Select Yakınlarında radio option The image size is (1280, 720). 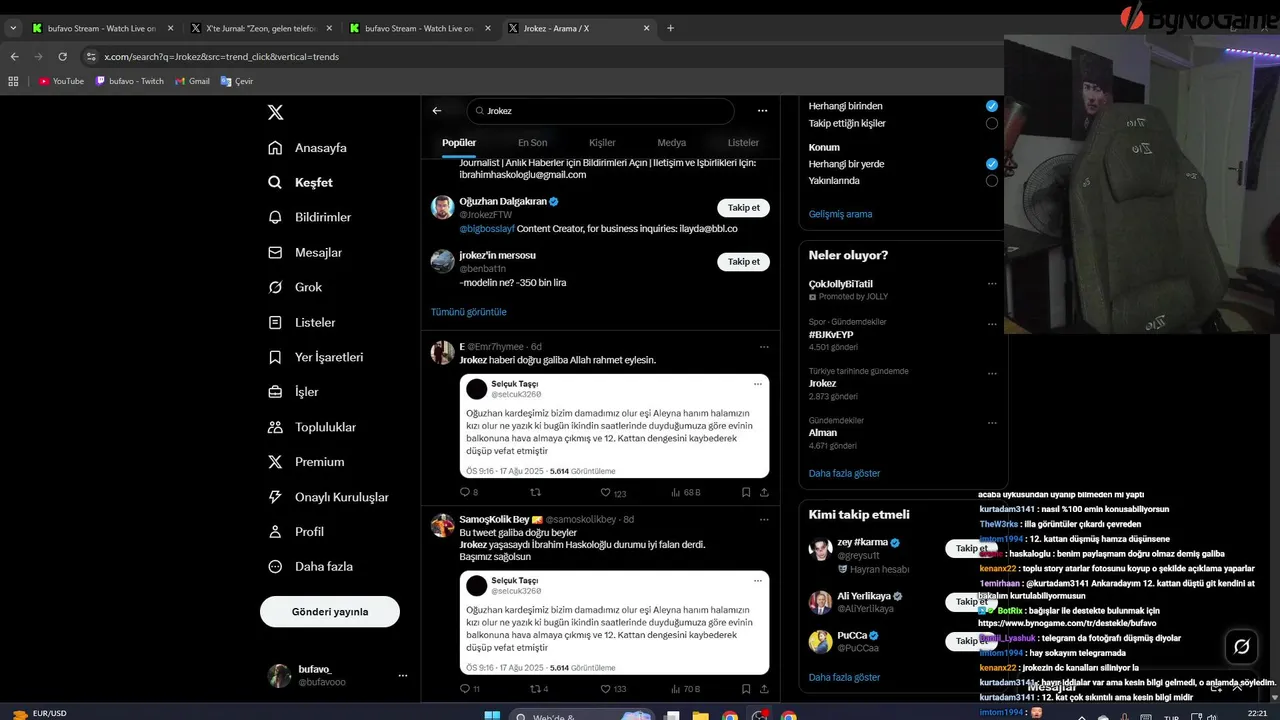point(992,181)
